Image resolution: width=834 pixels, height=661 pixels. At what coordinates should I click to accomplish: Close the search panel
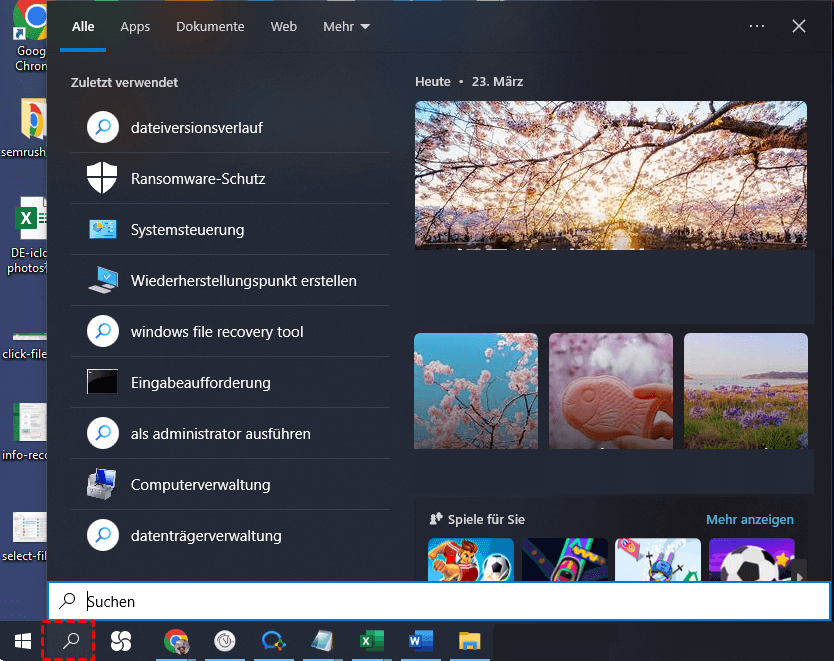[x=798, y=26]
